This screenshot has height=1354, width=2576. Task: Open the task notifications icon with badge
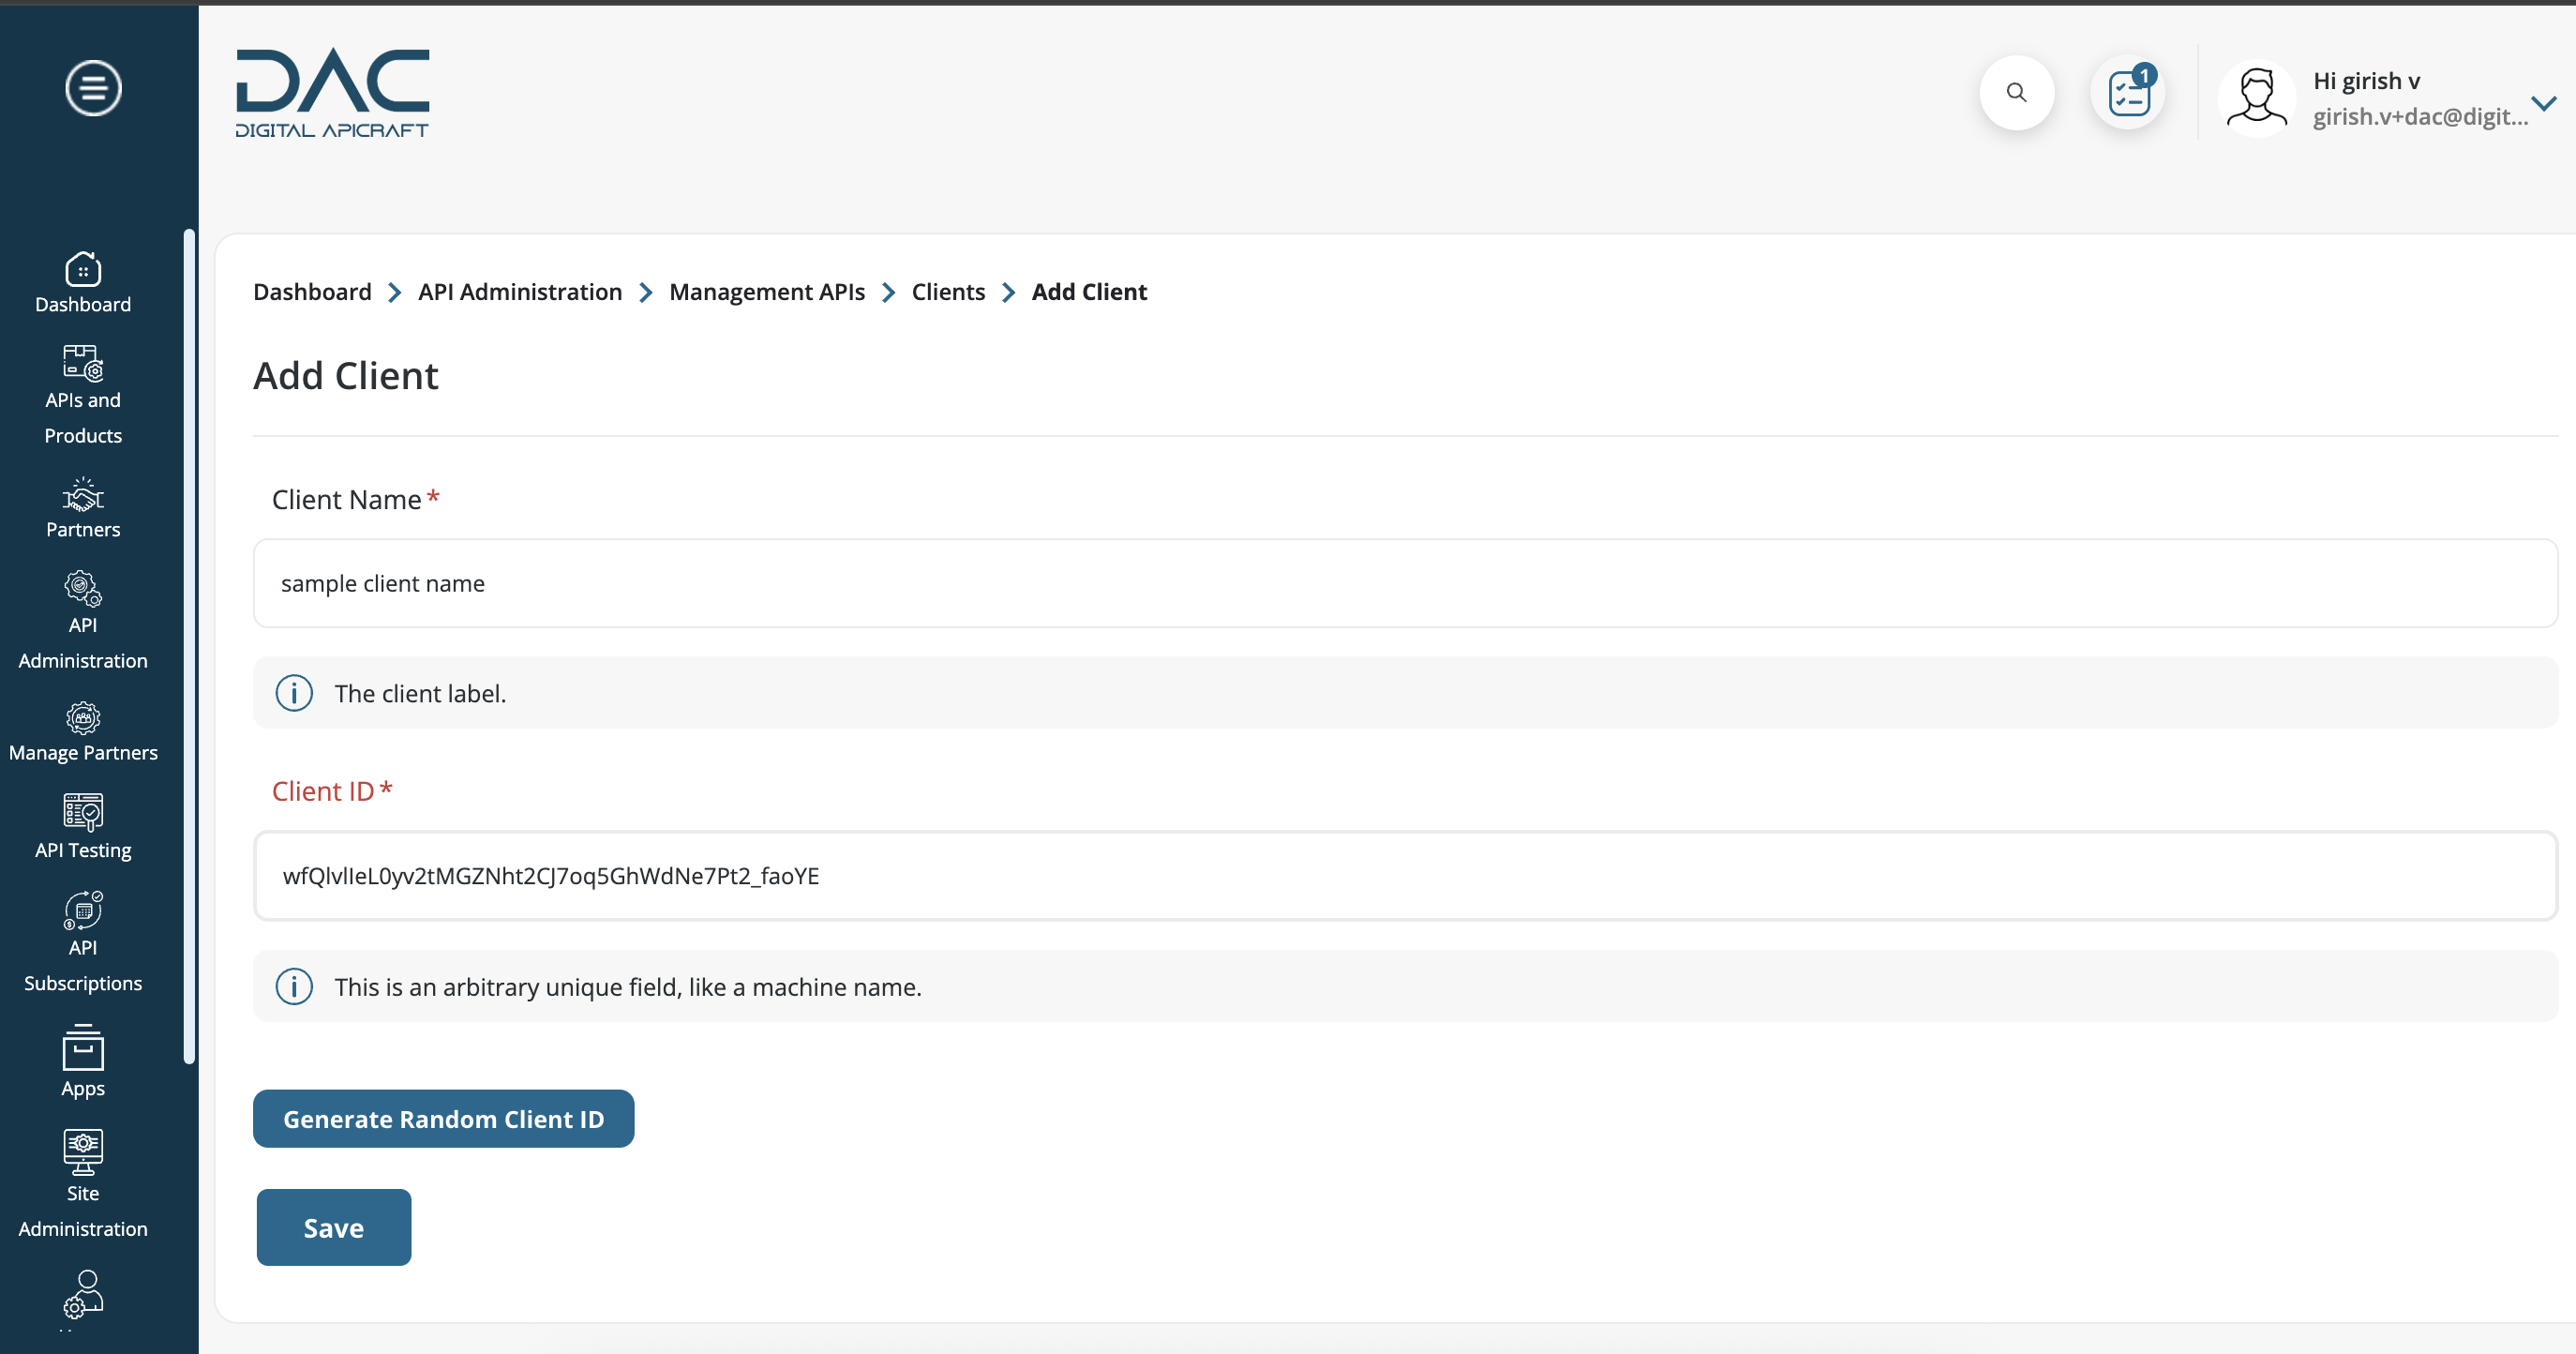(x=2129, y=93)
